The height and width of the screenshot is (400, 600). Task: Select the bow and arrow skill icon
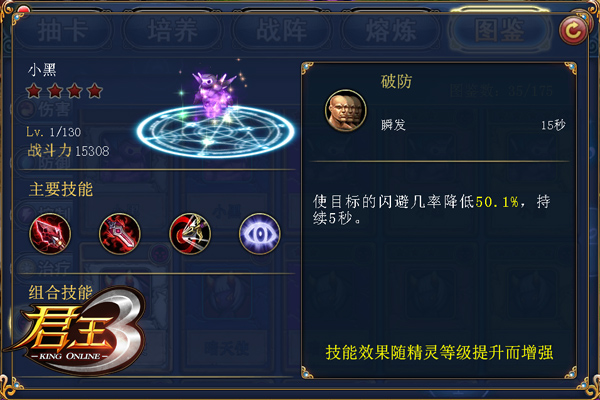(x=190, y=234)
